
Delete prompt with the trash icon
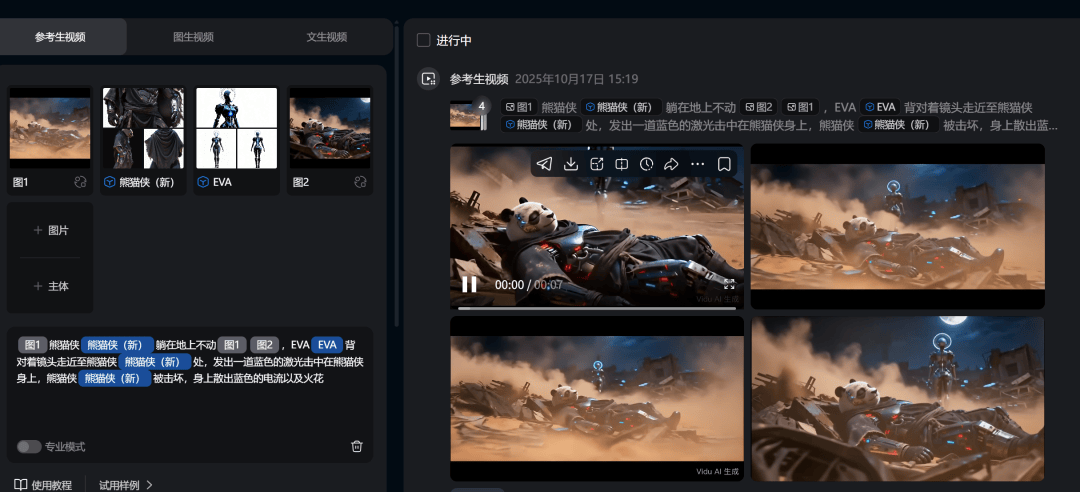point(357,446)
